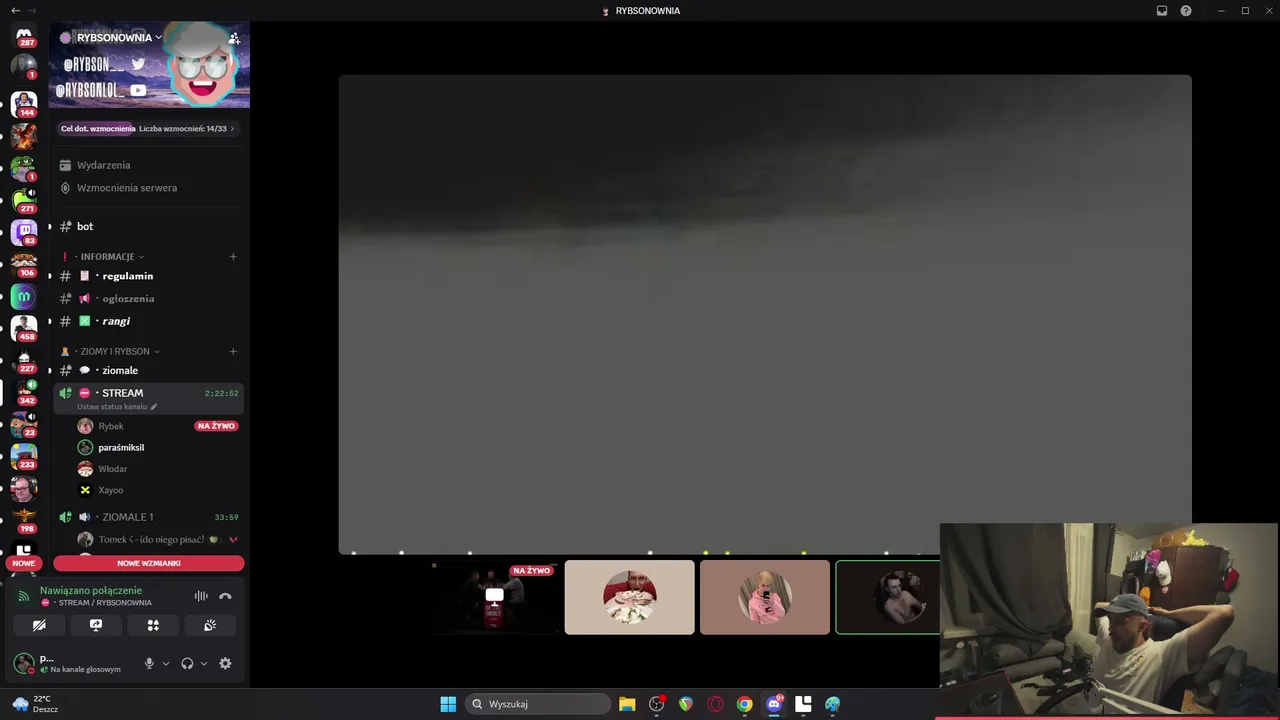This screenshot has height=720, width=1280.
Task: Click the invite people icon on banner
Action: [234, 38]
